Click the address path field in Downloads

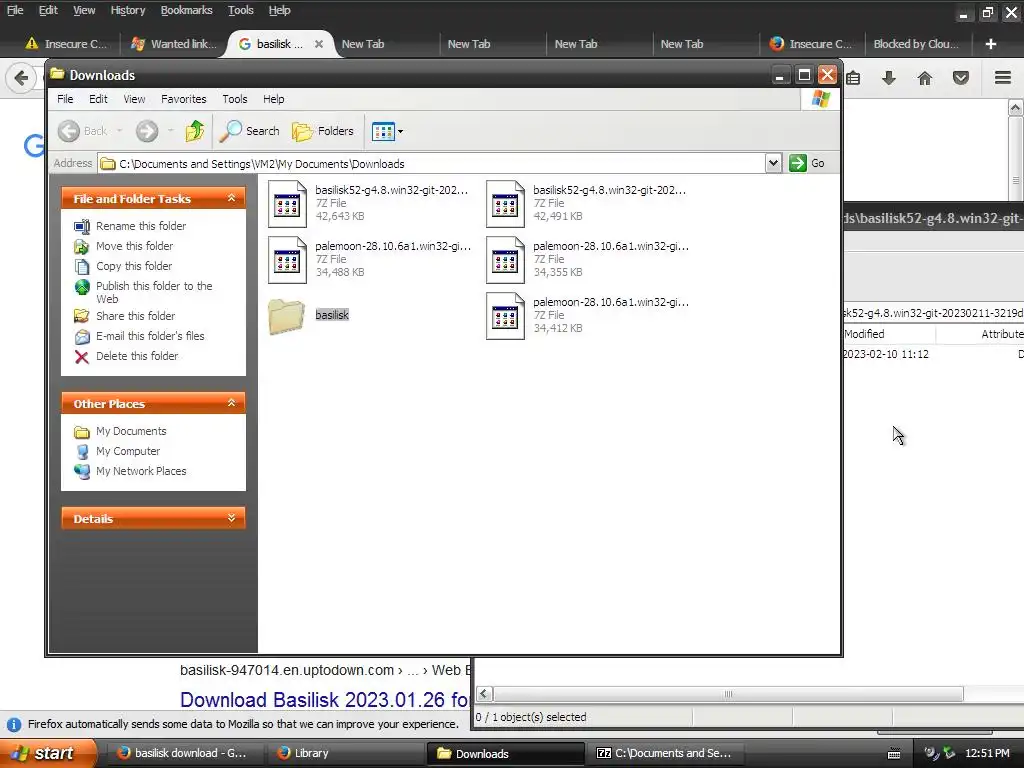pos(431,163)
